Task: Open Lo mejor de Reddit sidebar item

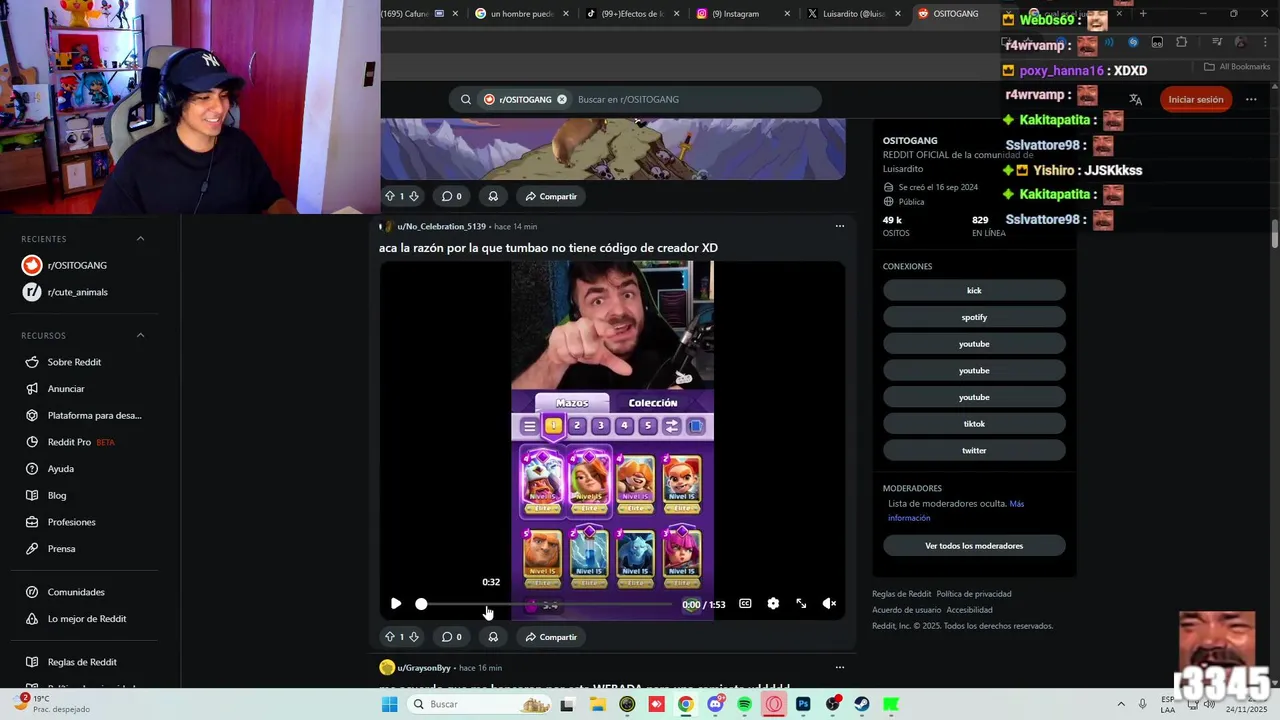Action: pyautogui.click(x=86, y=619)
